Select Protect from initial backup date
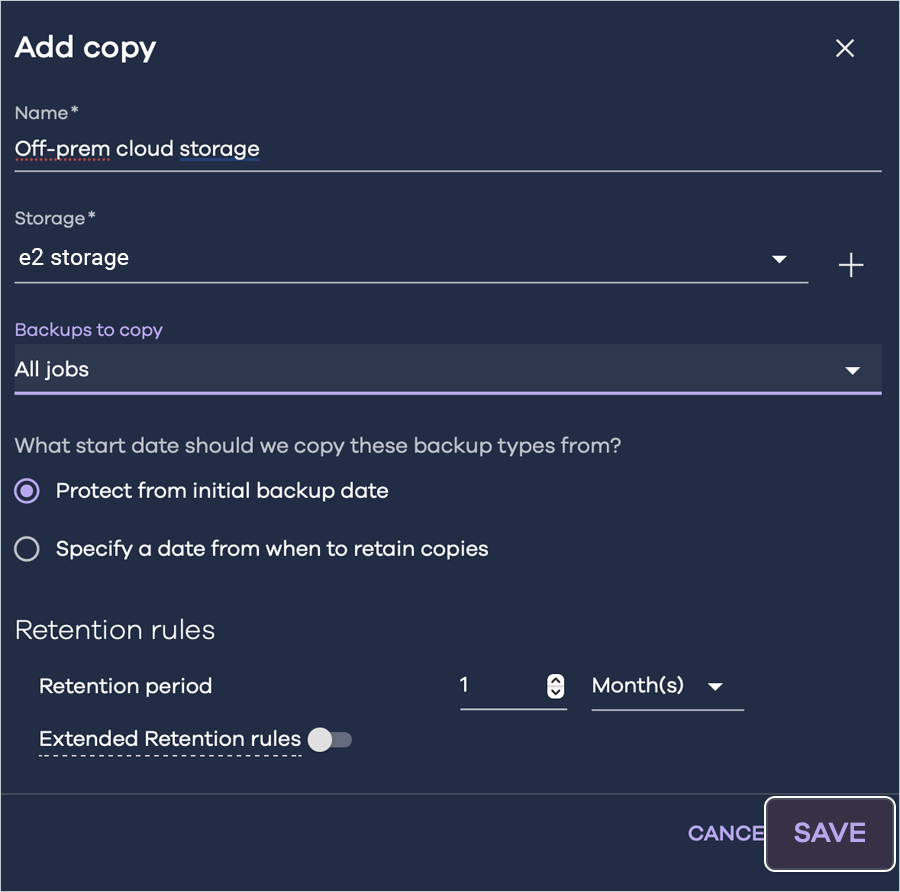900x892 pixels. (27, 491)
